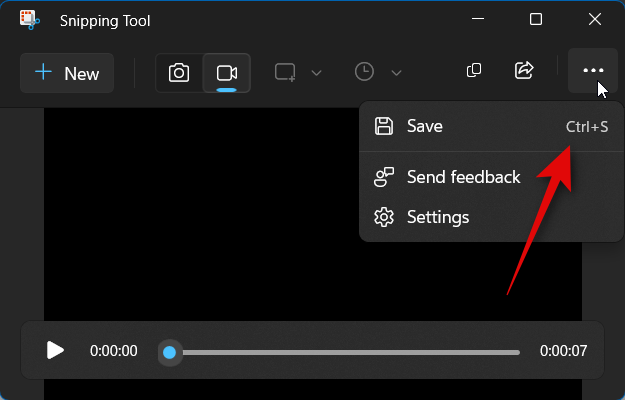The width and height of the screenshot is (625, 400).
Task: Click the middle of the video timeline track
Action: pyautogui.click(x=345, y=352)
